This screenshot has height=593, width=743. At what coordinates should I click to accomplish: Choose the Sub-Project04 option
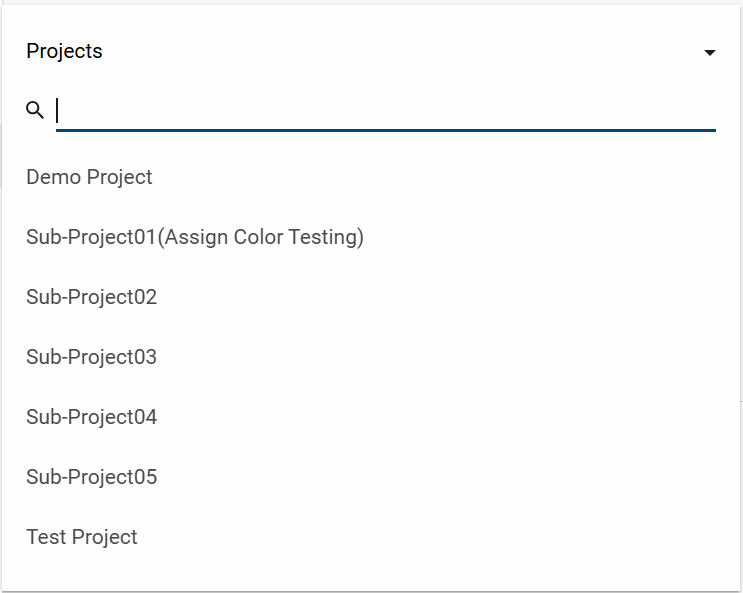(x=92, y=417)
